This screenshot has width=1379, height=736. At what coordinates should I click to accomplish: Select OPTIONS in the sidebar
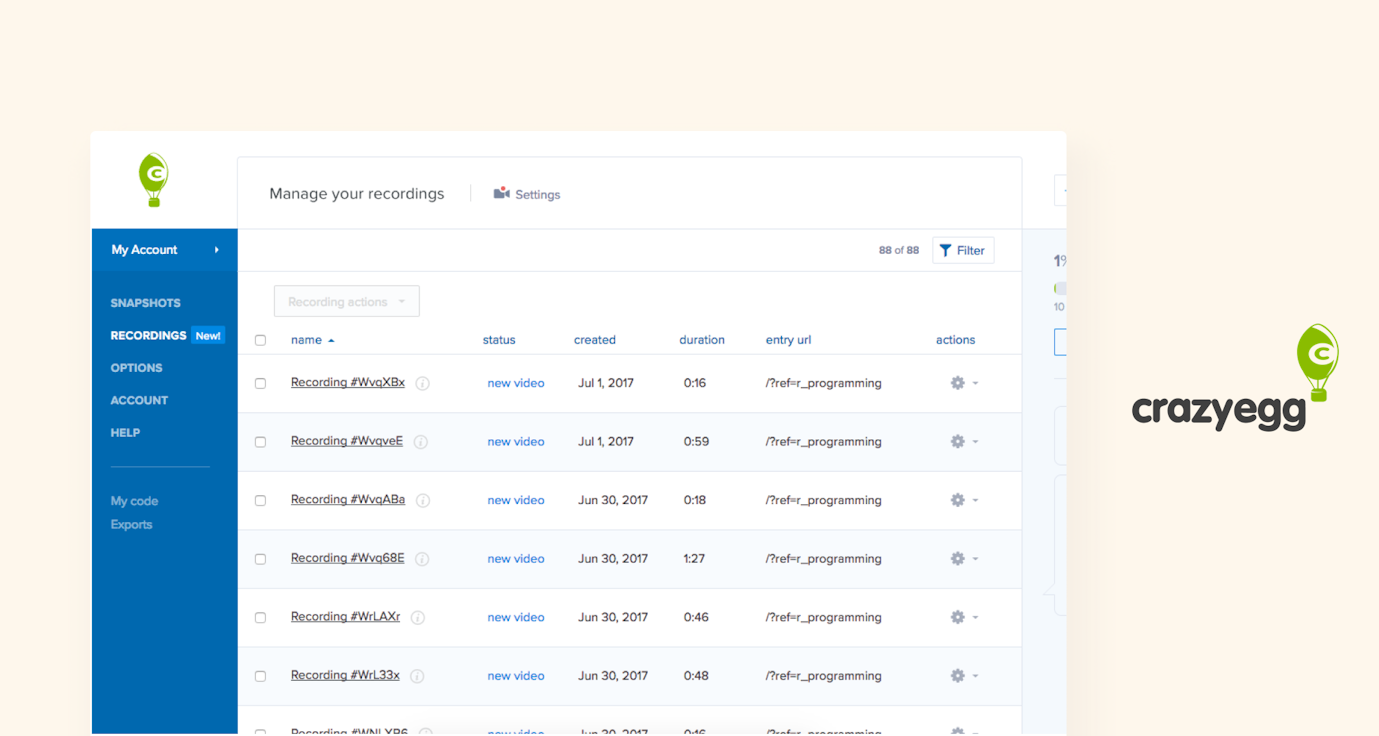pos(136,367)
